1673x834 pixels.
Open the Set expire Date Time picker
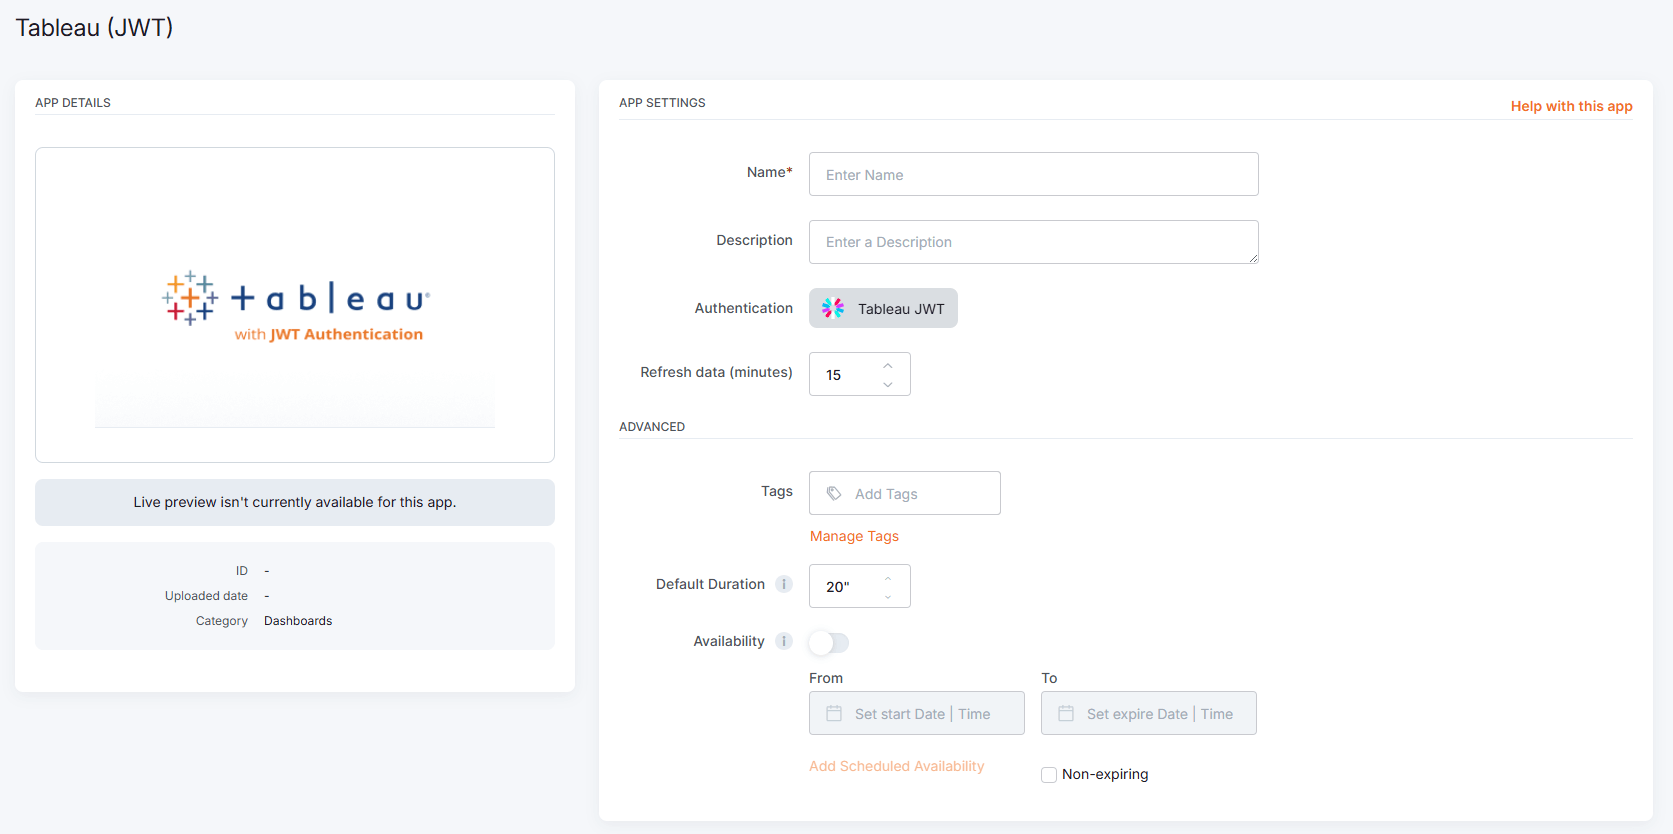click(x=1149, y=713)
